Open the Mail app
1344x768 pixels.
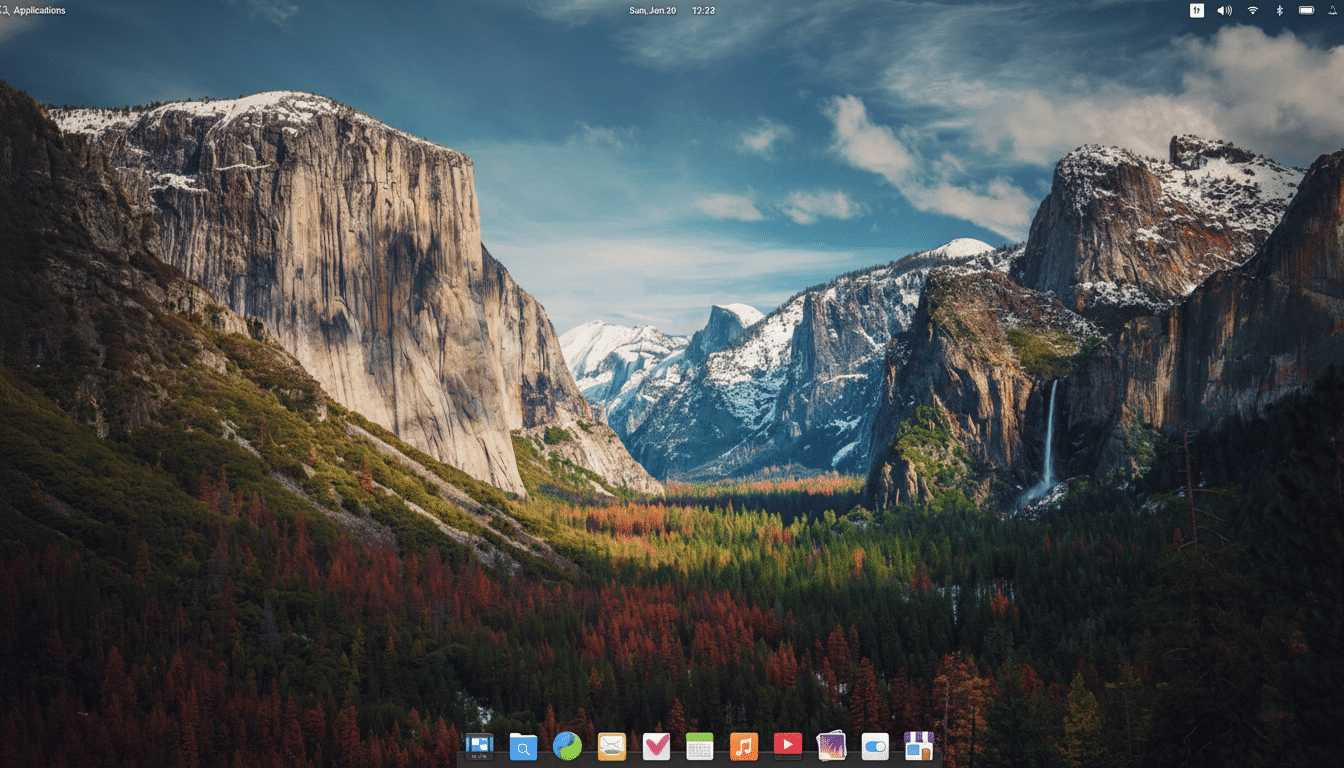coord(611,746)
